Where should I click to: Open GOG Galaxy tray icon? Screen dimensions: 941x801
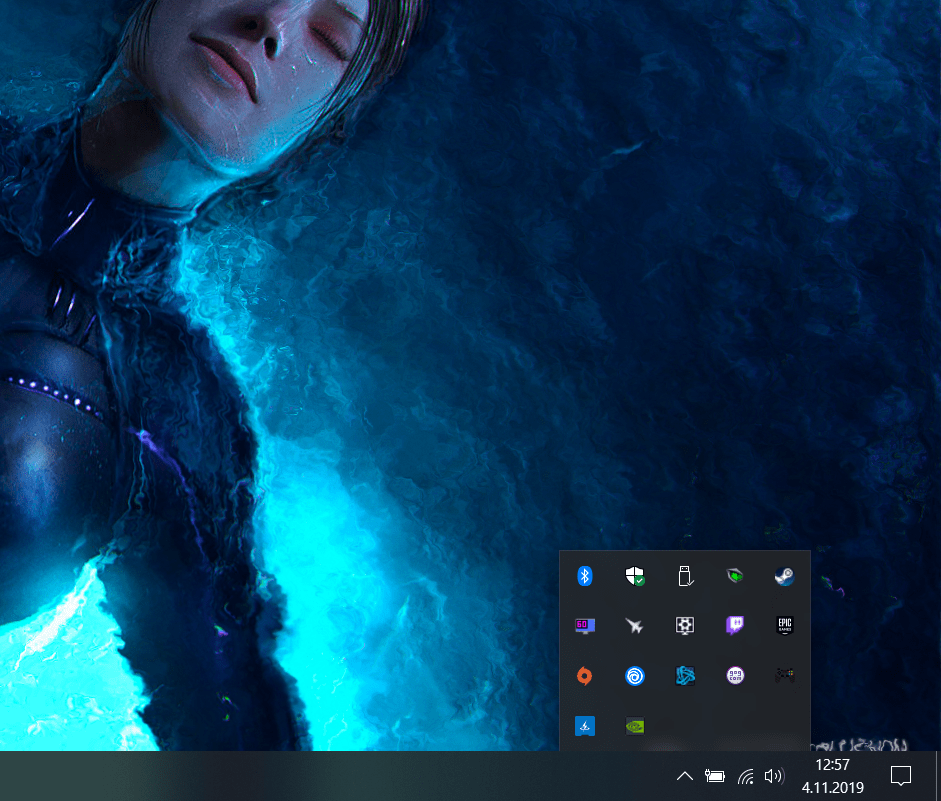[735, 676]
